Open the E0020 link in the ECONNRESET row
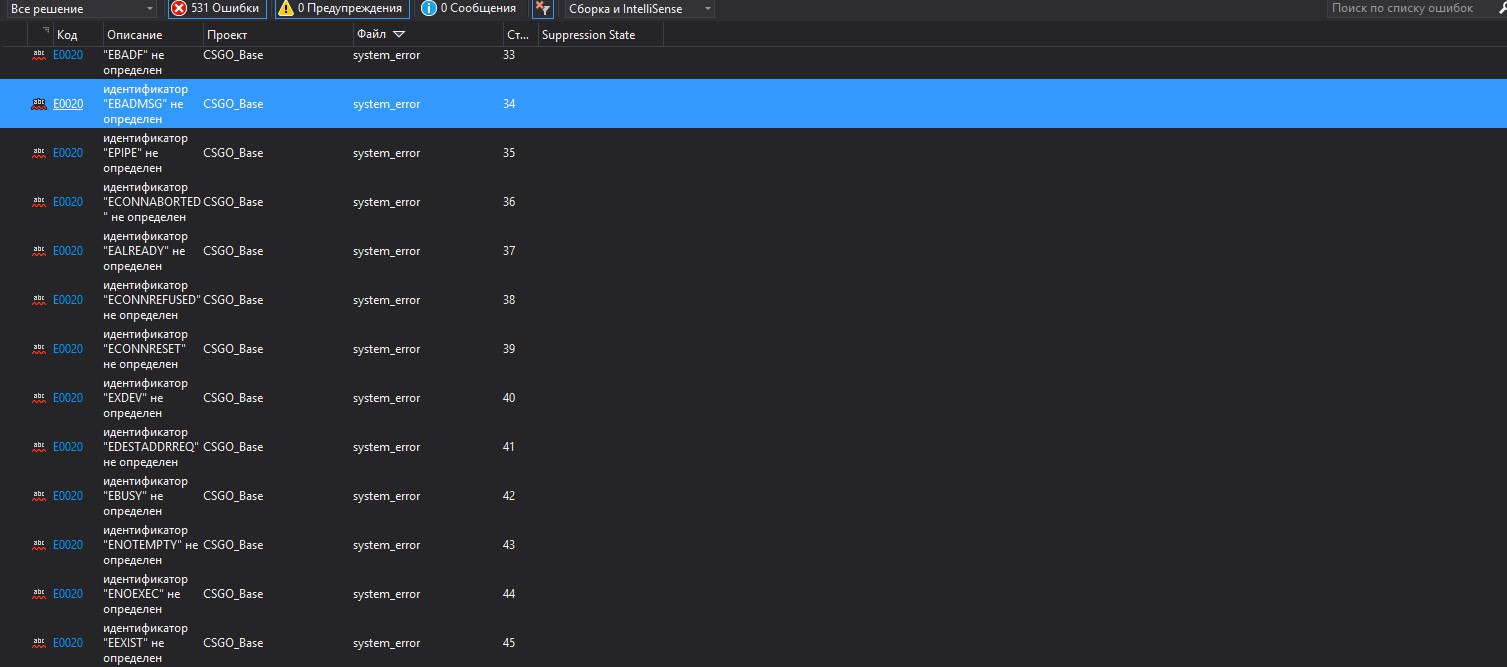The image size is (1507, 667). point(68,349)
